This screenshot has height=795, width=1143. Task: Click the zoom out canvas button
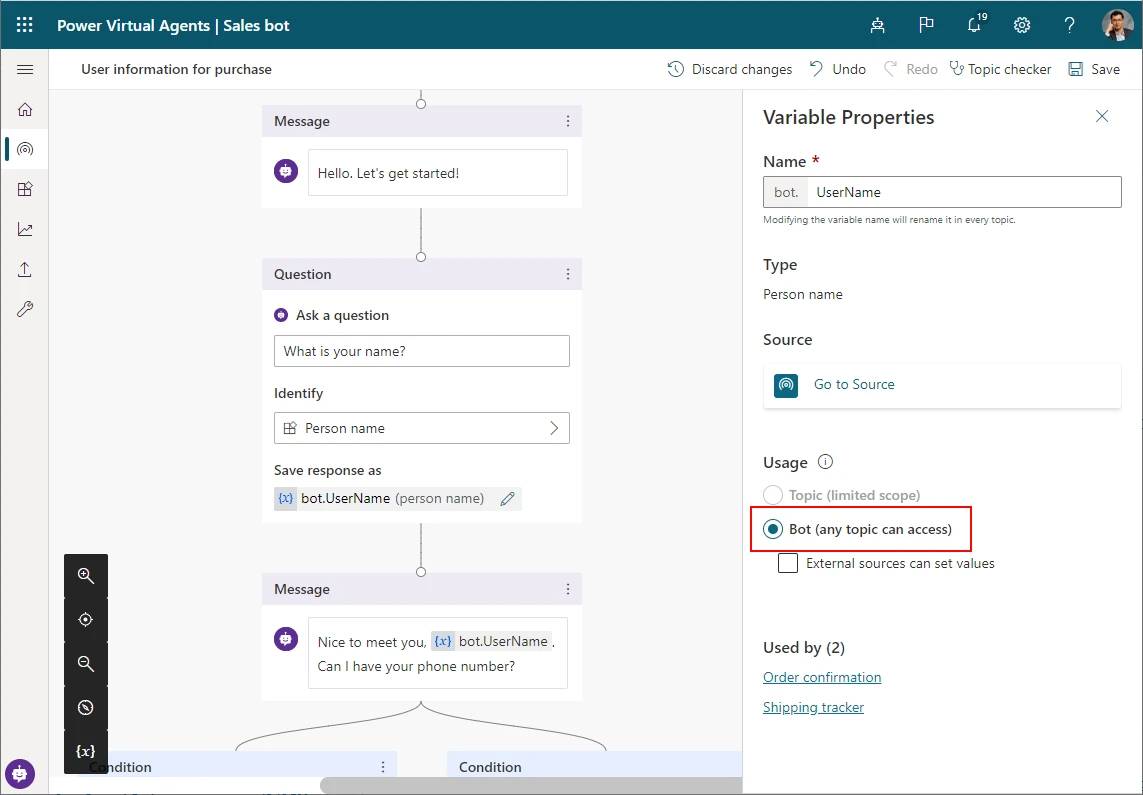click(86, 664)
